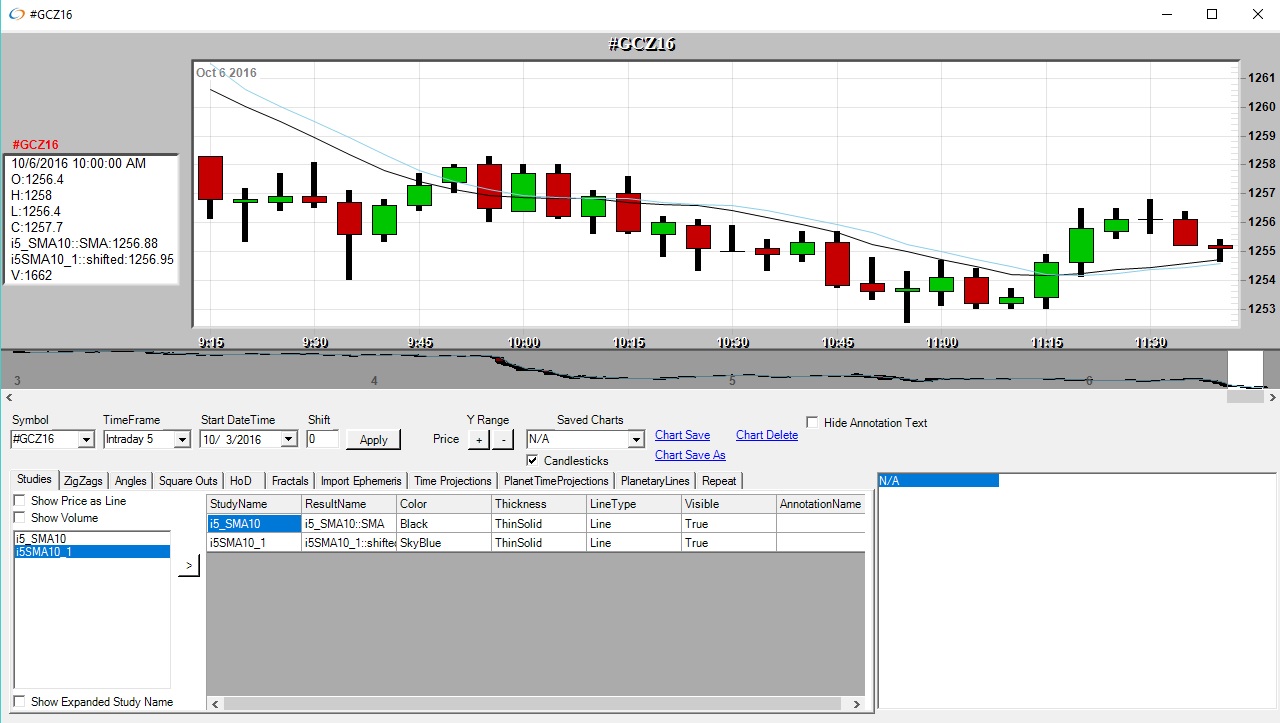Click the Chart Save As link
Viewport: 1280px width, 723px height.
(x=690, y=455)
